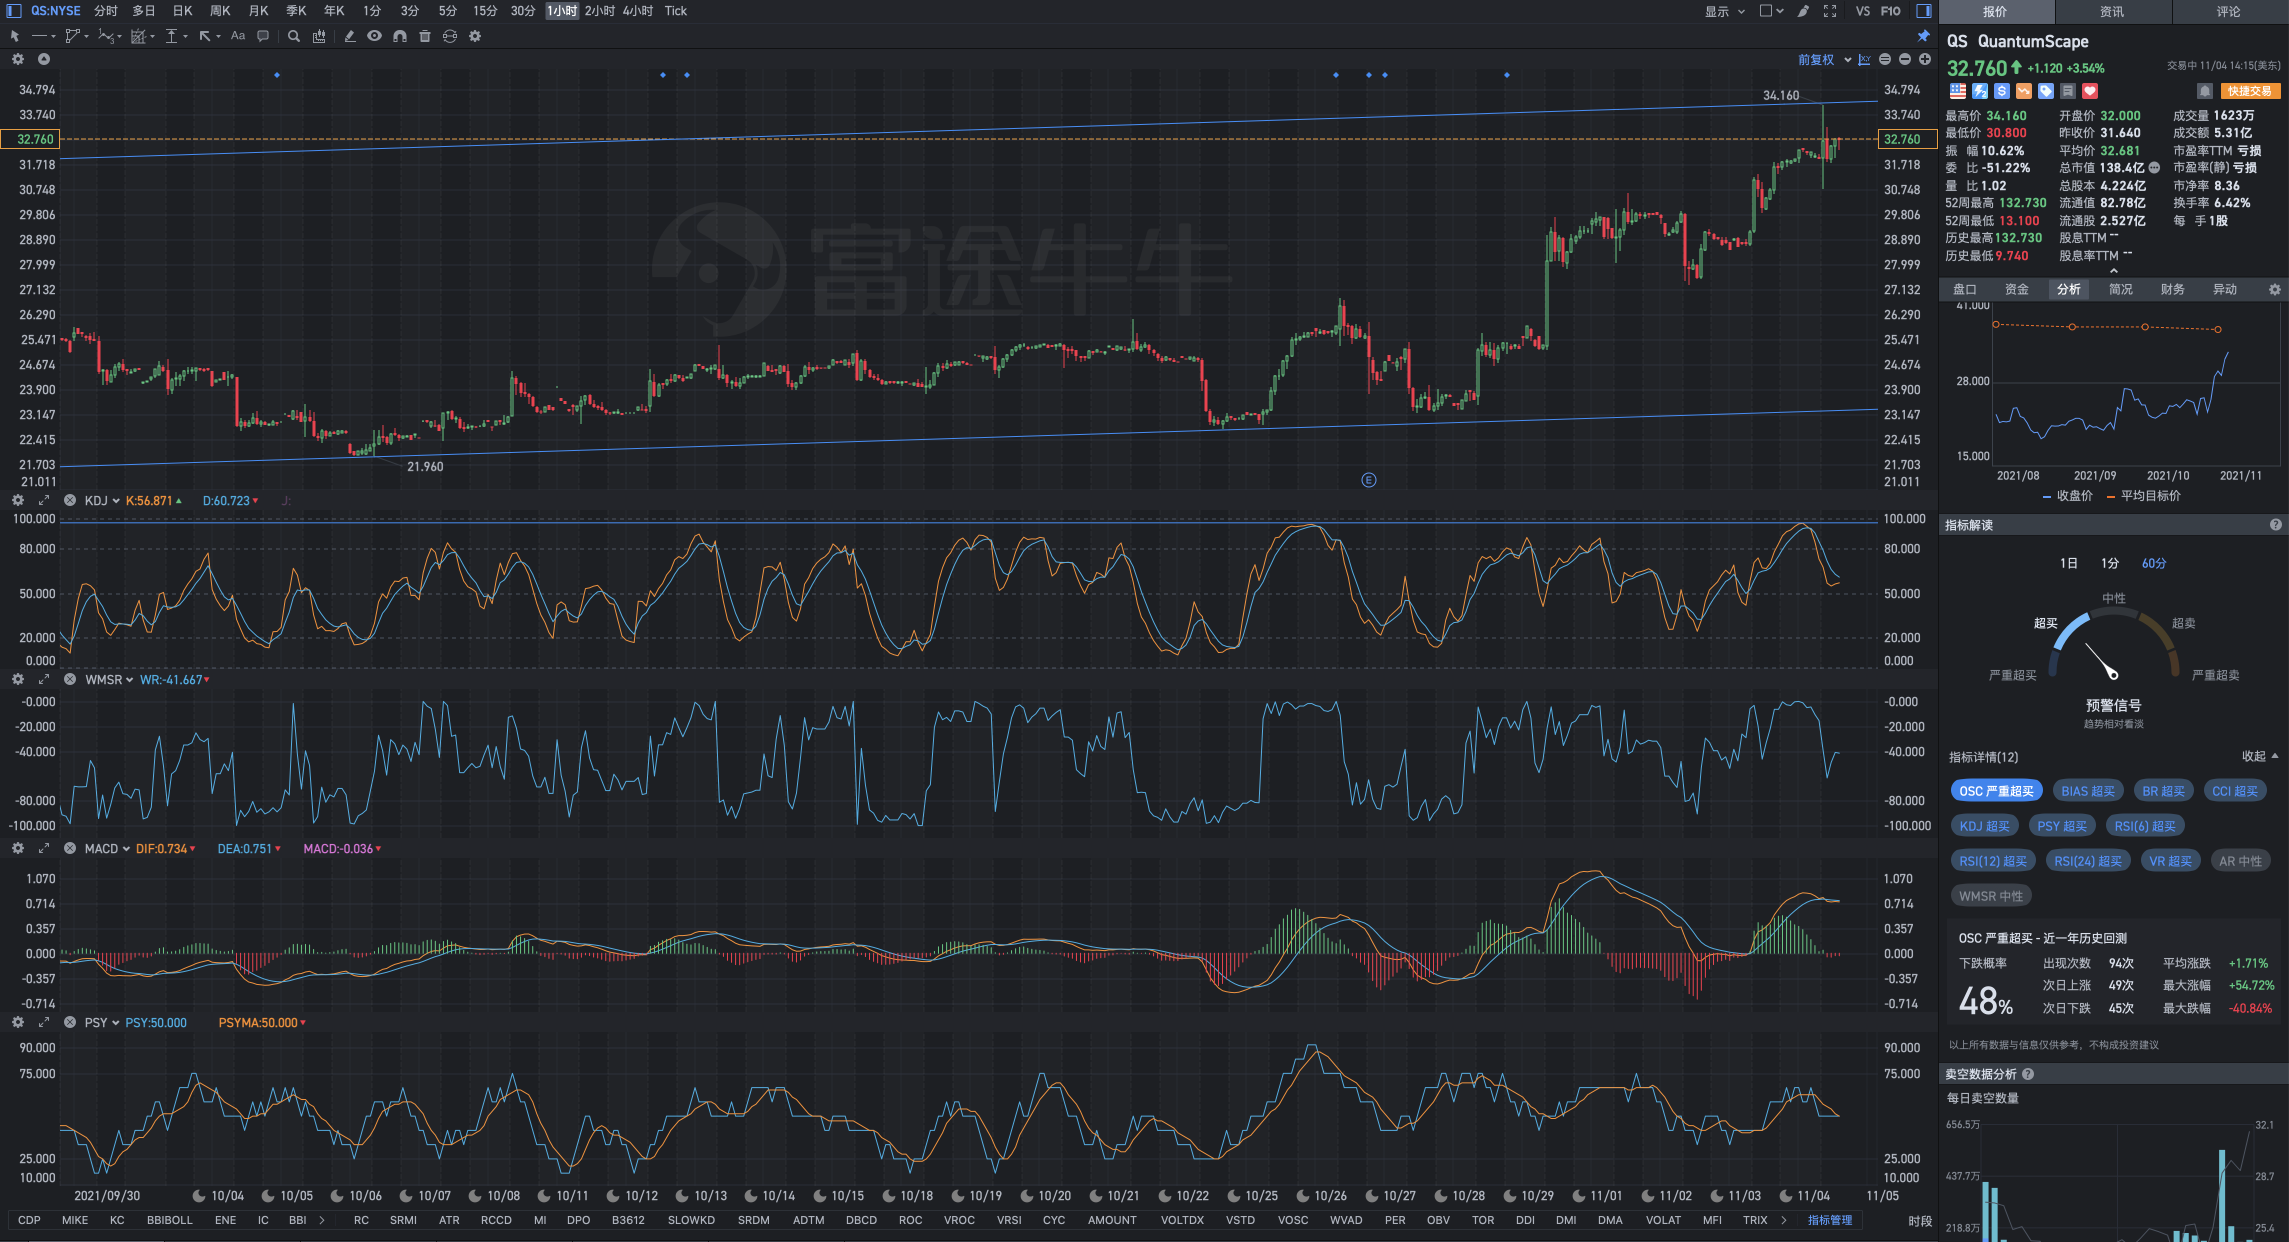Viewport: 2289px width, 1242px height.
Task: Open the layout square dropdown
Action: [x=1771, y=11]
